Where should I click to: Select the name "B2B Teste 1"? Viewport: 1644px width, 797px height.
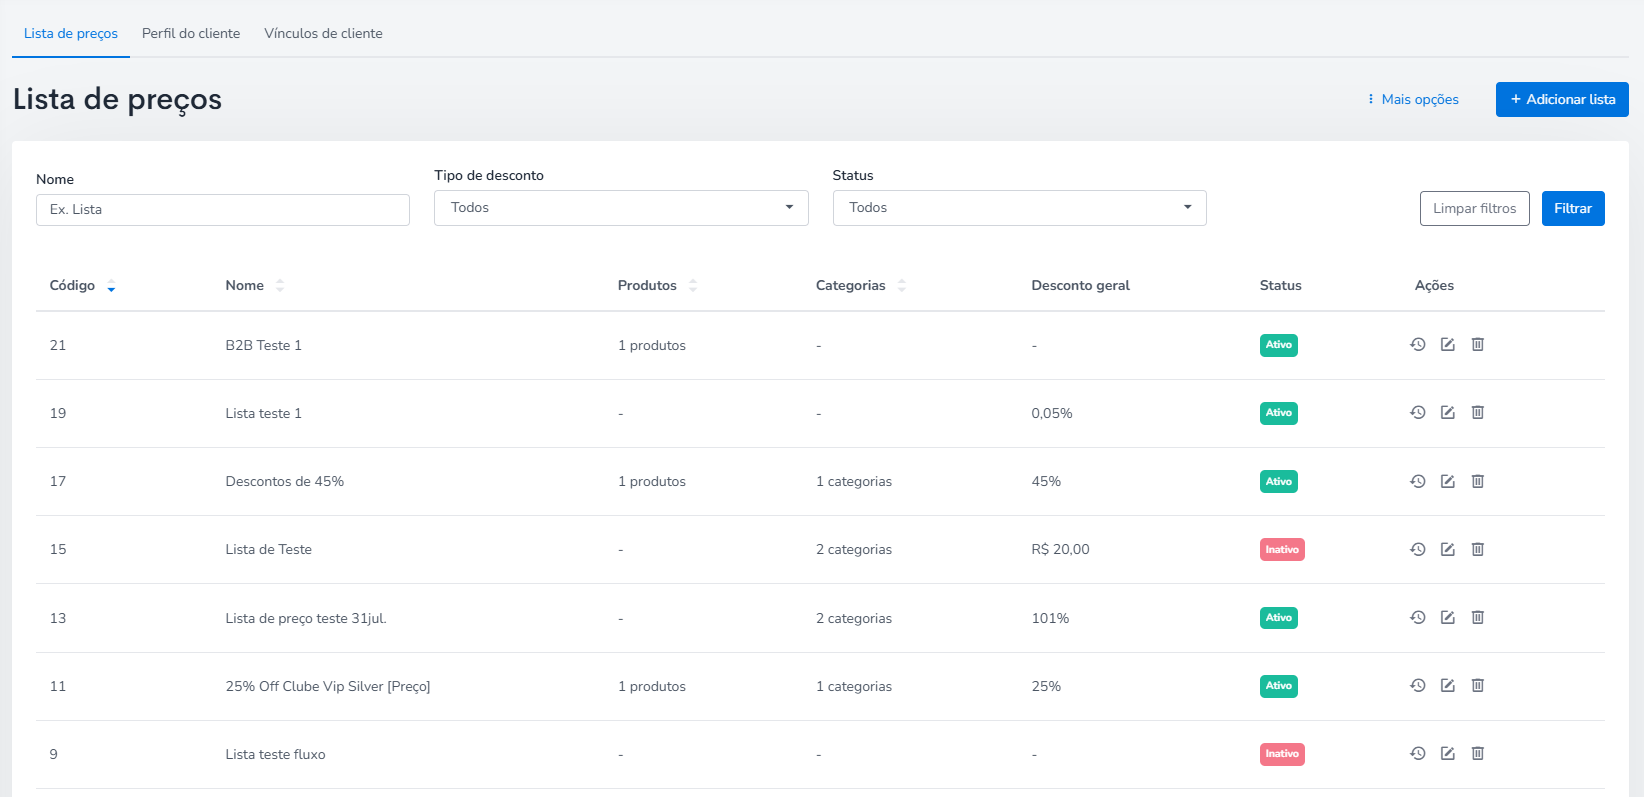(x=264, y=345)
